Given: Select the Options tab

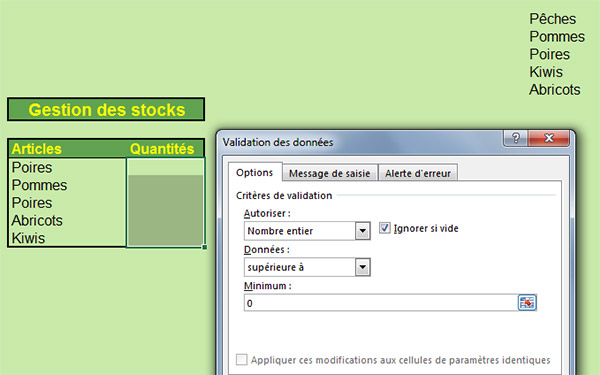Looking at the screenshot, I should [254, 173].
